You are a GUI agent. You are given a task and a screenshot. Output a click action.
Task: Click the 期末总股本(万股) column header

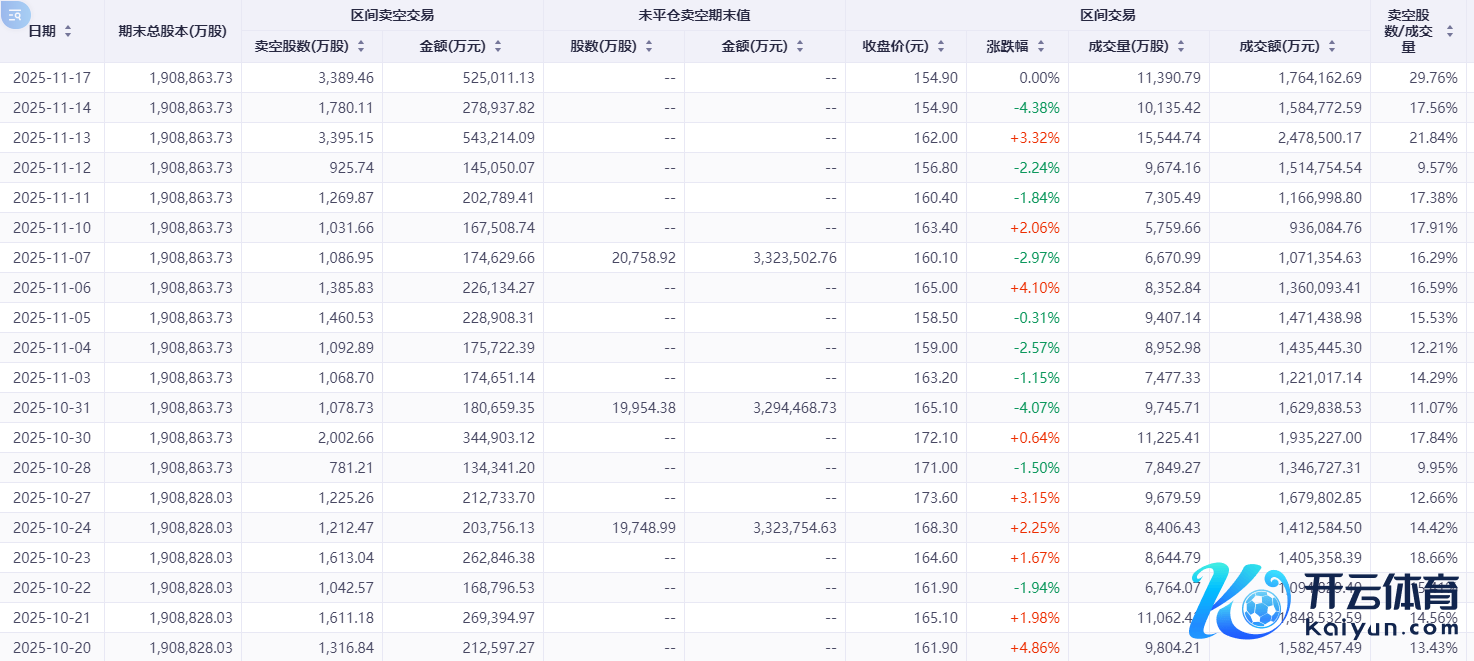pos(172,31)
